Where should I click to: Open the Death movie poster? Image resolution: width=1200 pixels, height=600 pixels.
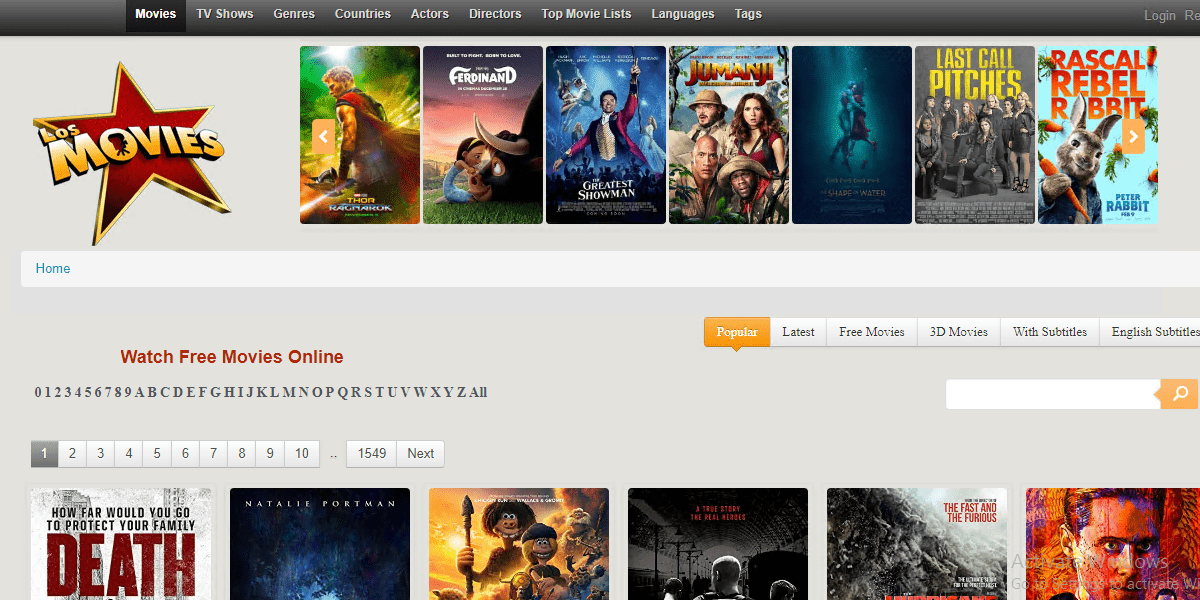click(121, 544)
